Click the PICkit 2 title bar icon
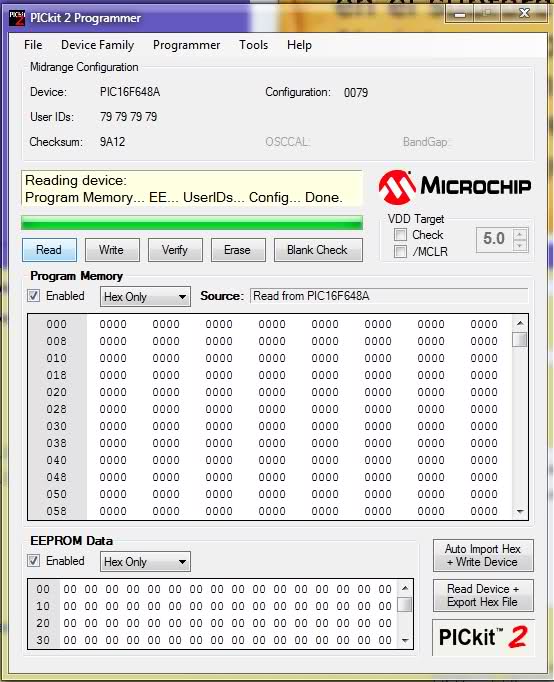554x682 pixels. (17, 18)
